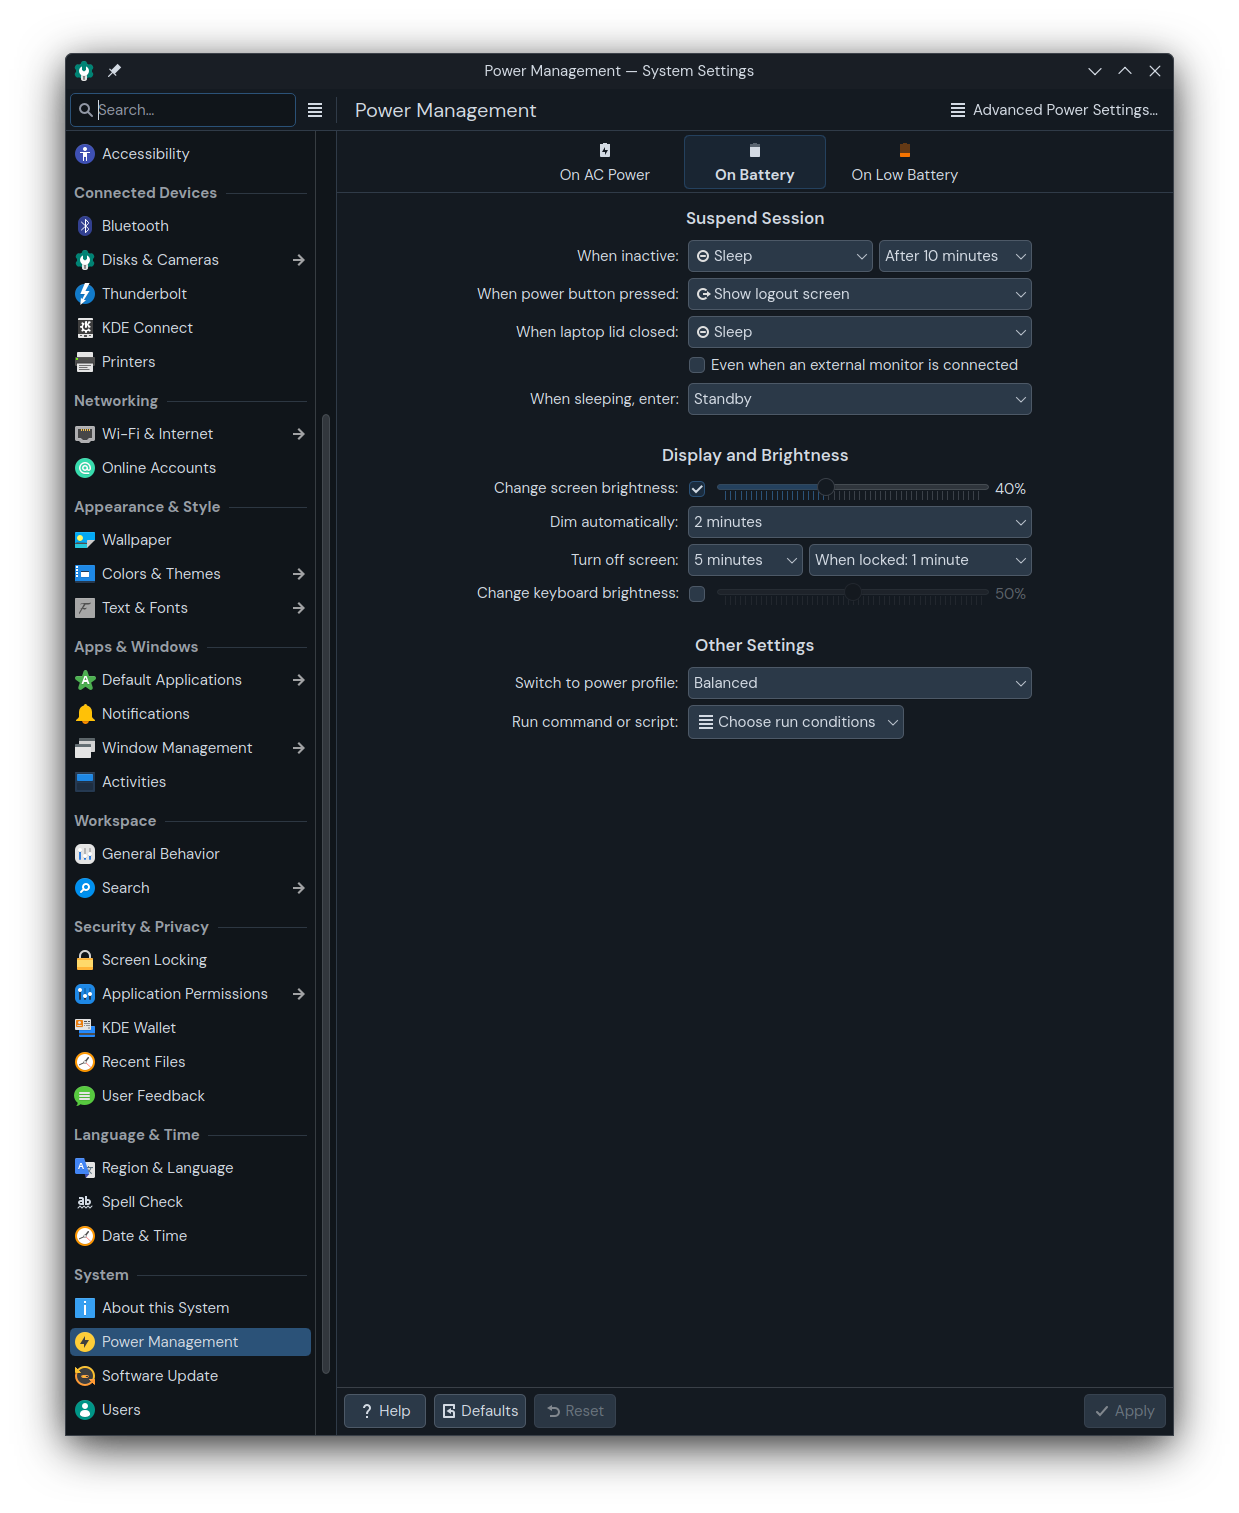Open the sidebar hamburger menu icon
The image size is (1239, 1513).
click(314, 110)
